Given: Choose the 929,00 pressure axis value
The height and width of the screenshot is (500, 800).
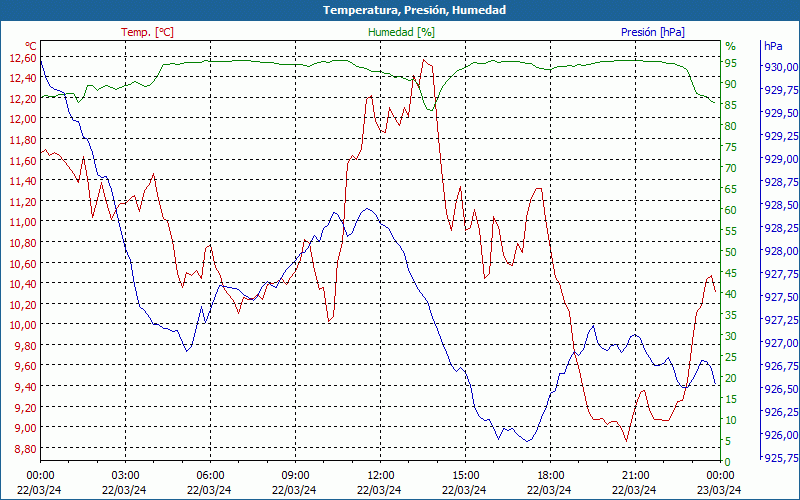Looking at the screenshot, I should (781, 159).
